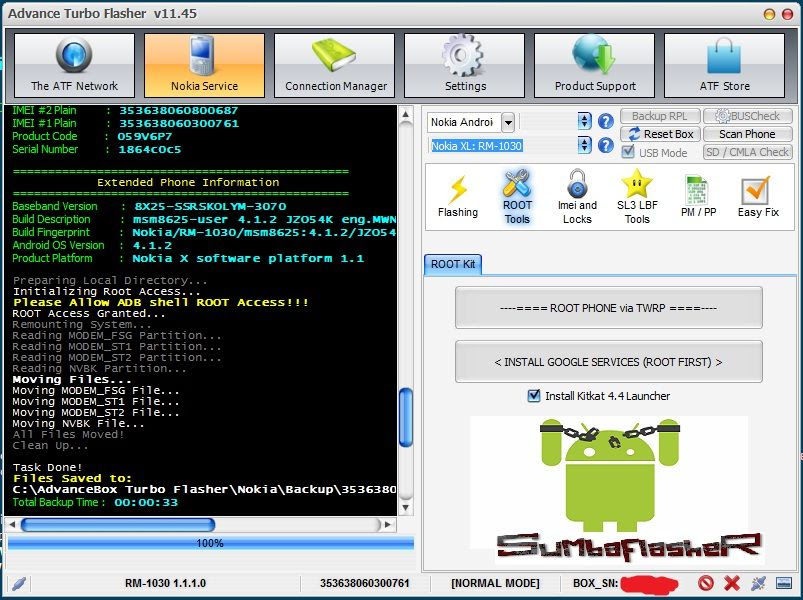Open Imei and Locks tool
Image resolution: width=803 pixels, height=600 pixels.
577,197
